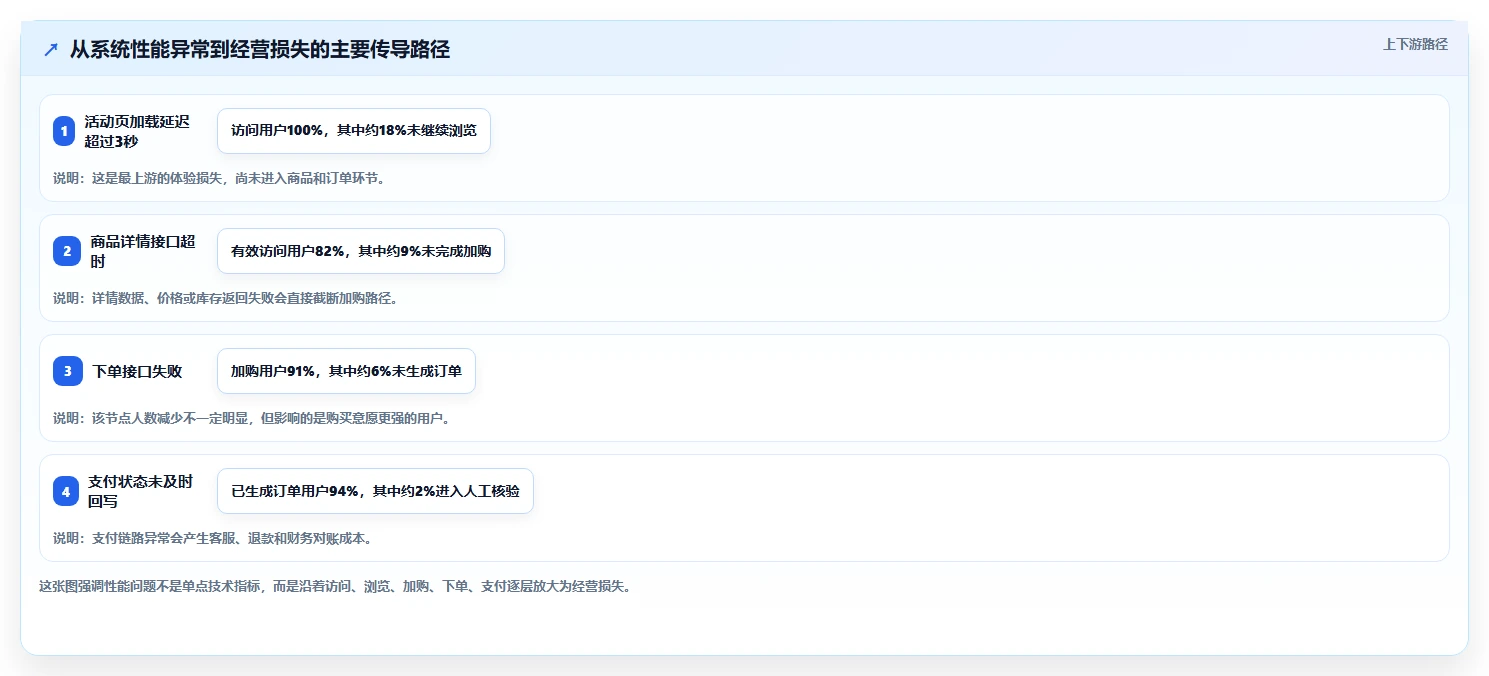
Task: Click step number 1 badge
Action: (64, 131)
